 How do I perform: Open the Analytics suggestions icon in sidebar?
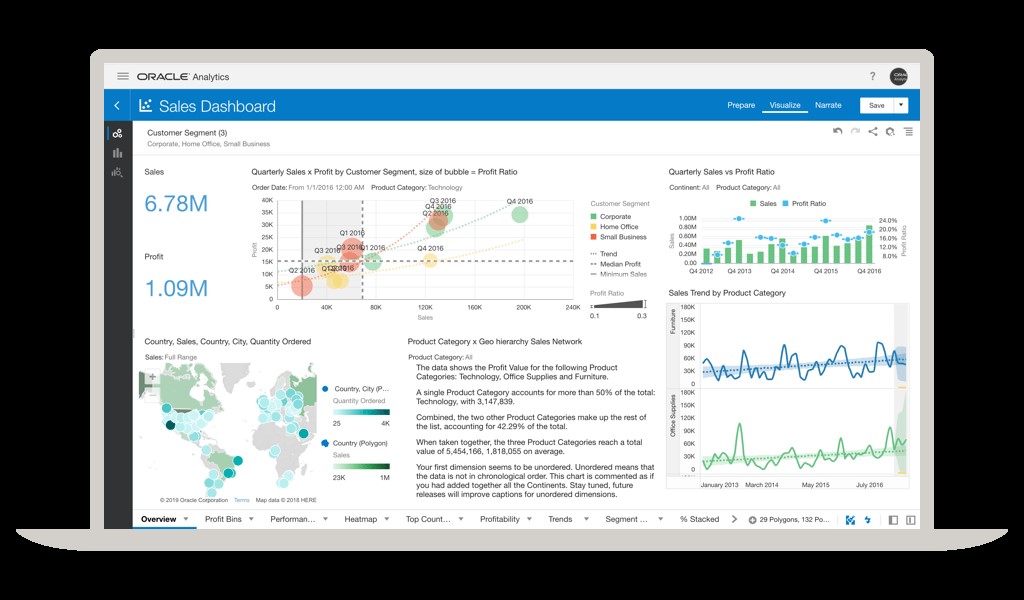point(118,173)
